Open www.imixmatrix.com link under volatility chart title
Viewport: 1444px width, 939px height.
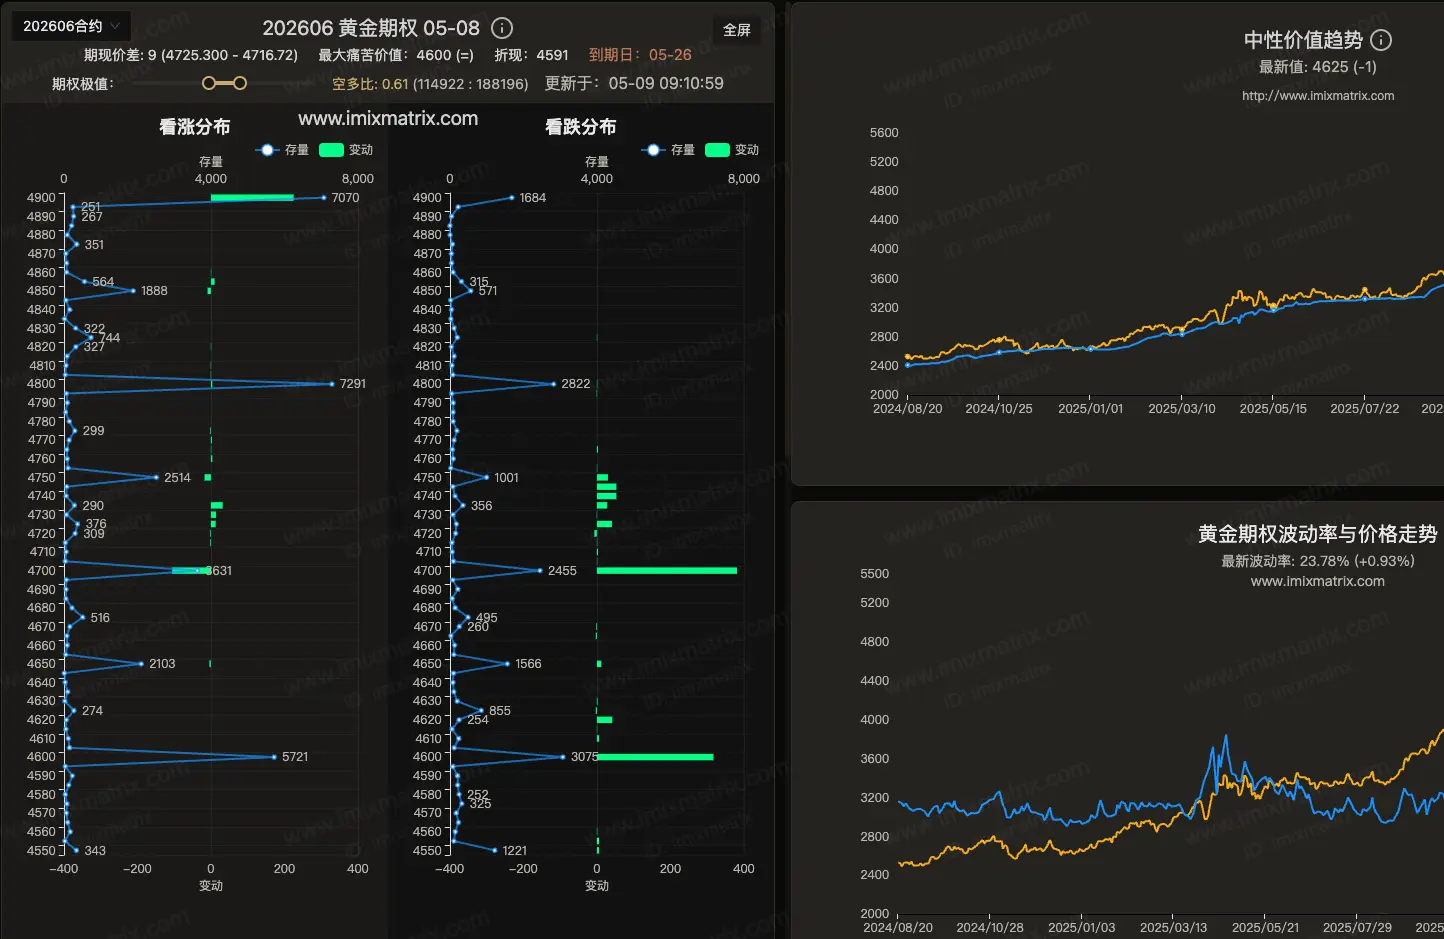point(1318,581)
